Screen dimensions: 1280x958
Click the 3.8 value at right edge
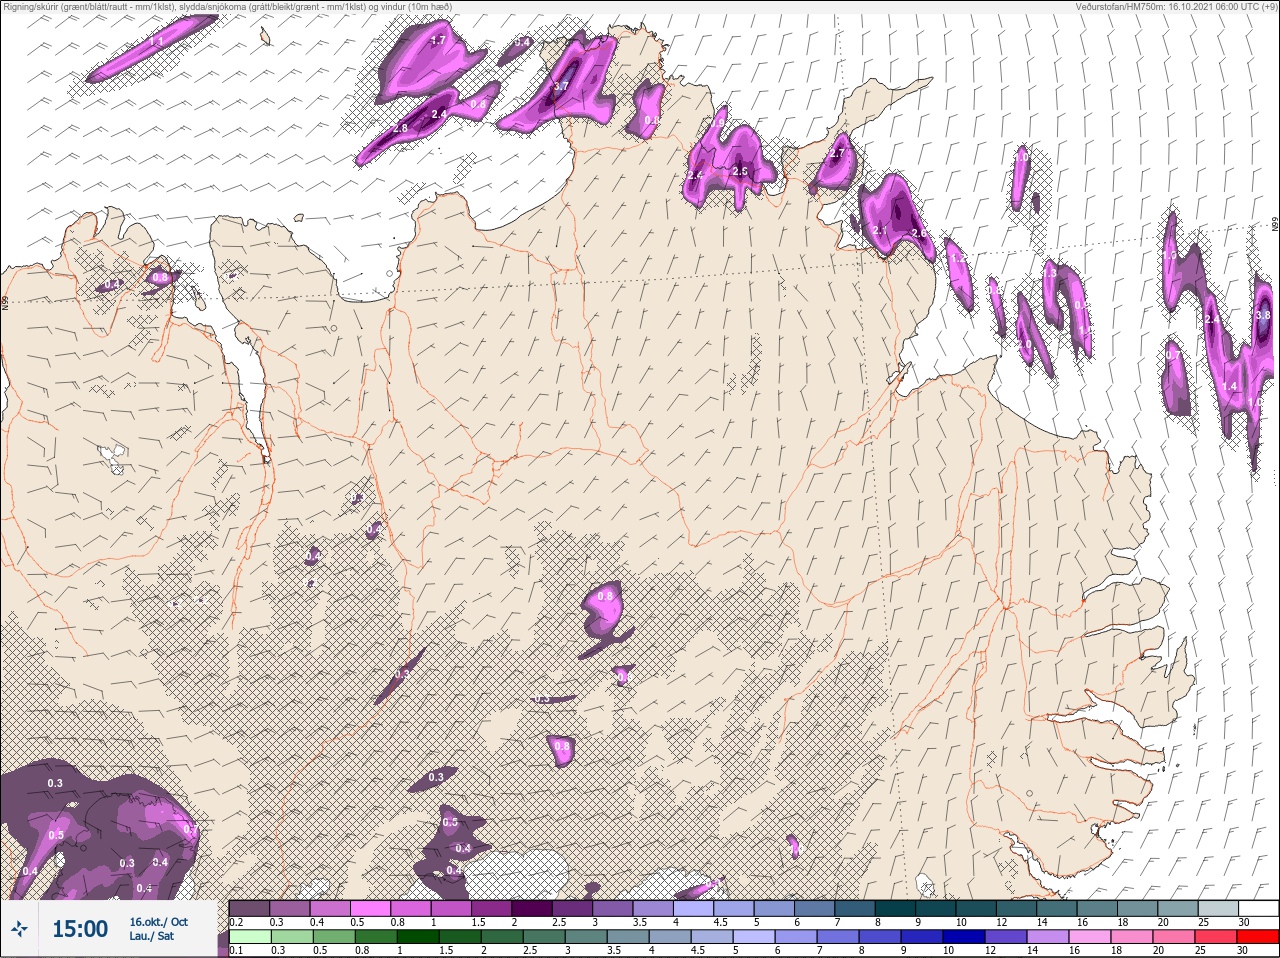1262,315
